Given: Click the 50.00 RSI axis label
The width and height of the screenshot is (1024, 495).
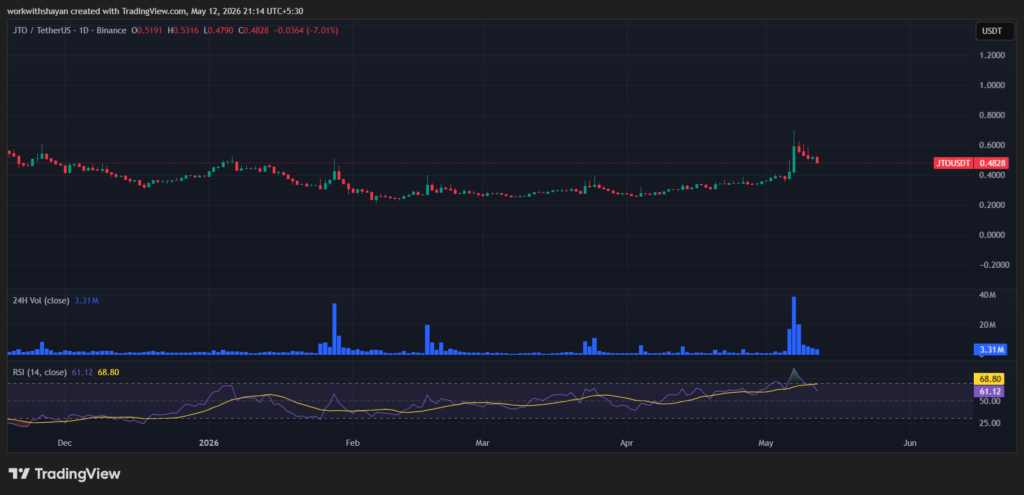Looking at the screenshot, I should [x=989, y=401].
